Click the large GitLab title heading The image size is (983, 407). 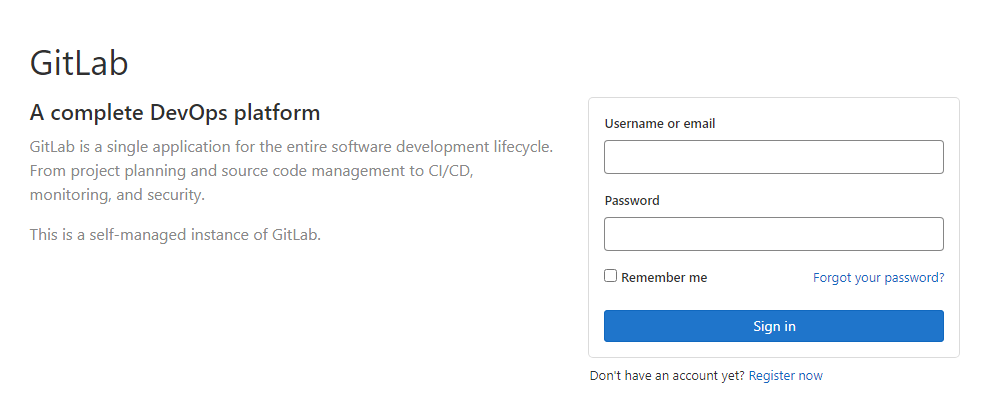[x=79, y=63]
